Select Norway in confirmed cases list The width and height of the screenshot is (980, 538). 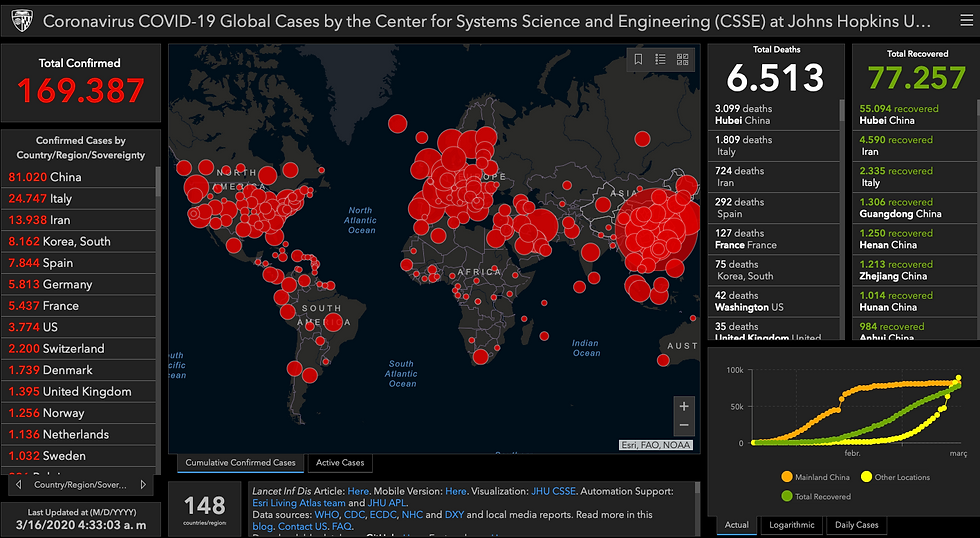pos(78,413)
